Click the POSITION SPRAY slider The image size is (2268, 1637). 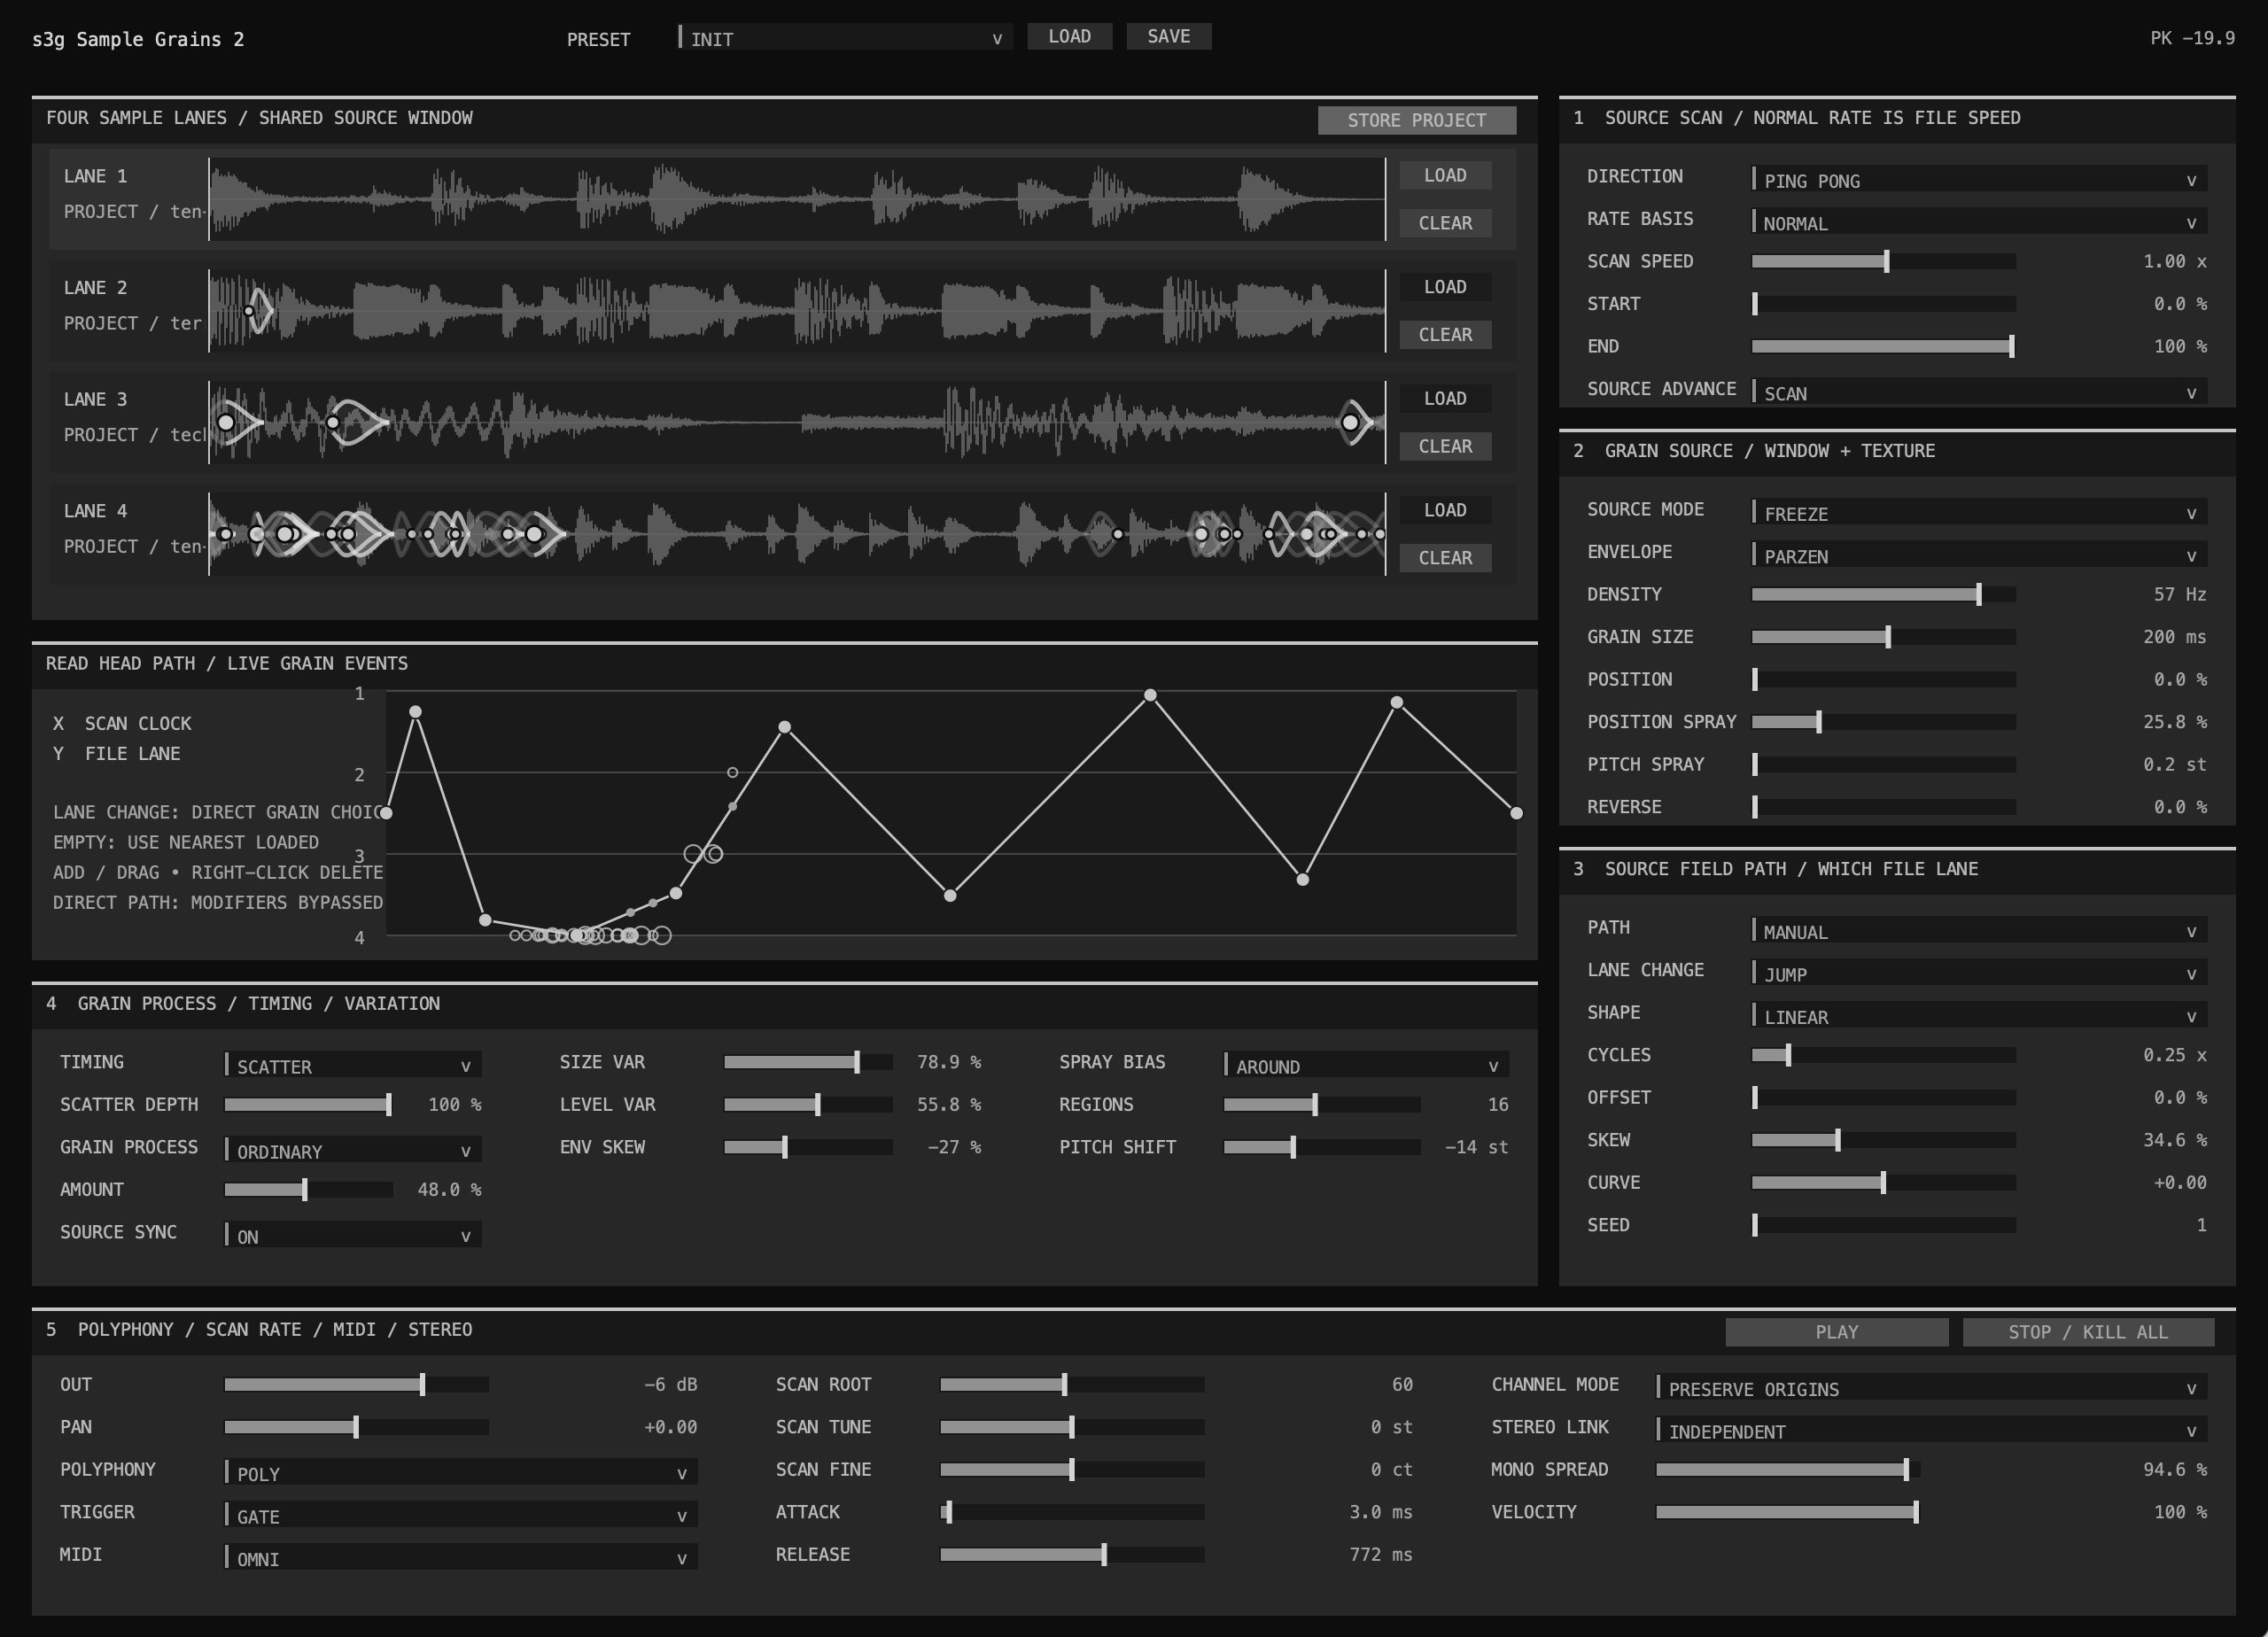(x=1883, y=722)
